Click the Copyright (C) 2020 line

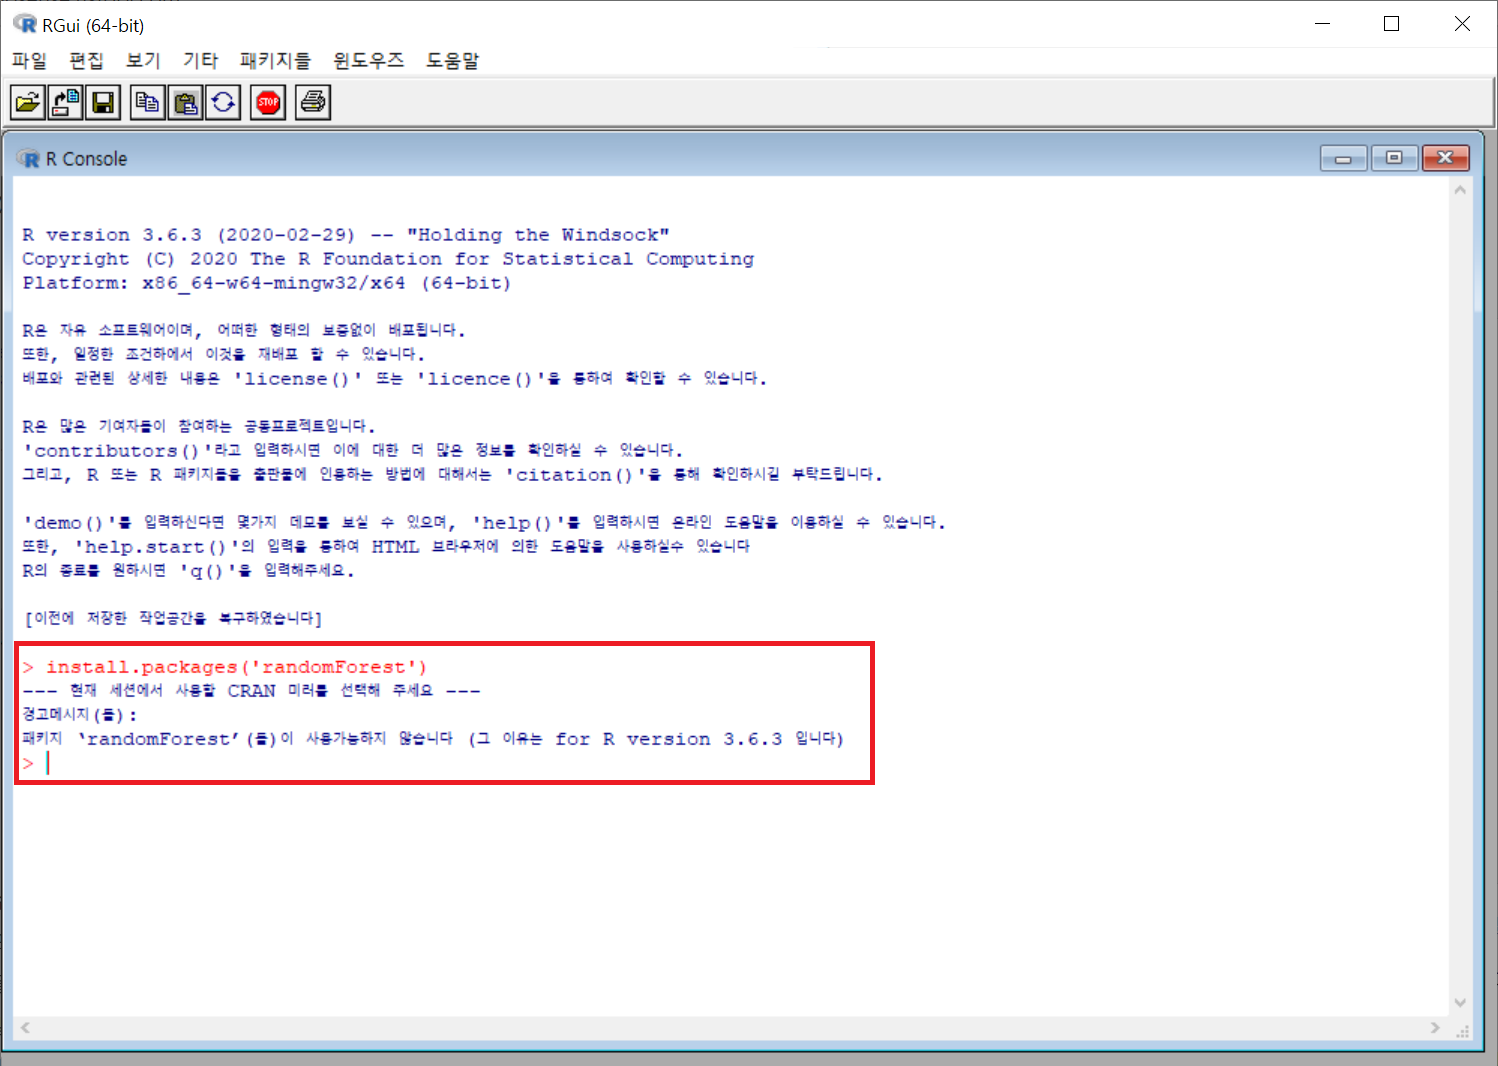[x=388, y=259]
